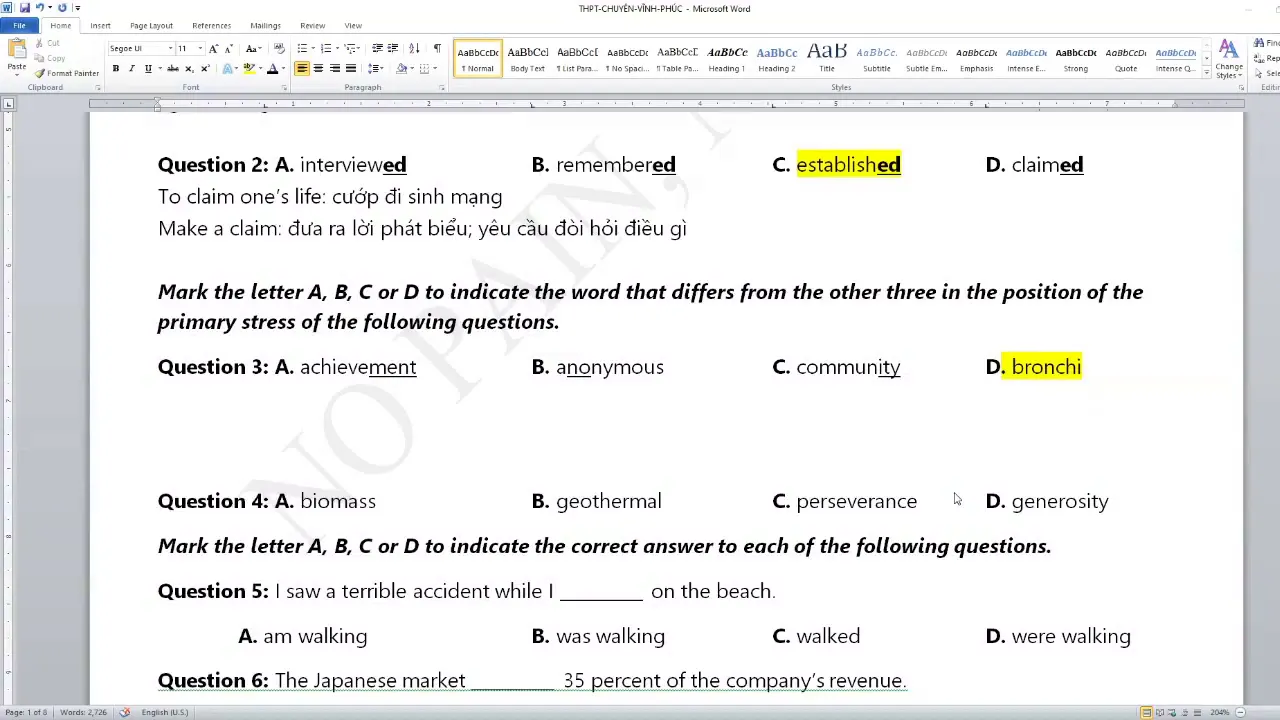Click the English (U.S.) language indicator
Screen dimensions: 1280x720
pyautogui.click(x=164, y=712)
